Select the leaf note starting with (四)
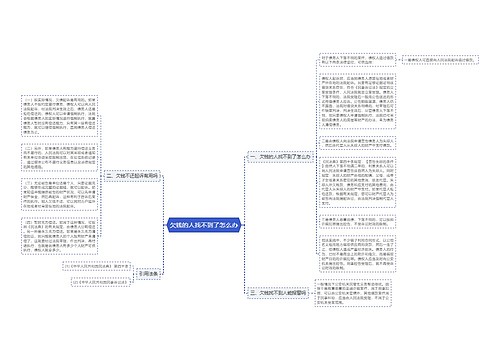This screenshot has width=500, height=360. point(60,236)
